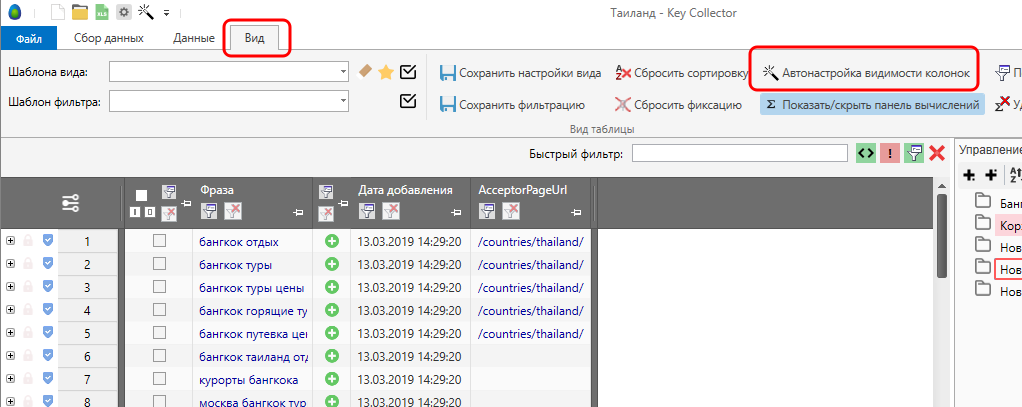Open settings via gear icon in title bar
The image size is (1022, 407).
coord(124,12)
